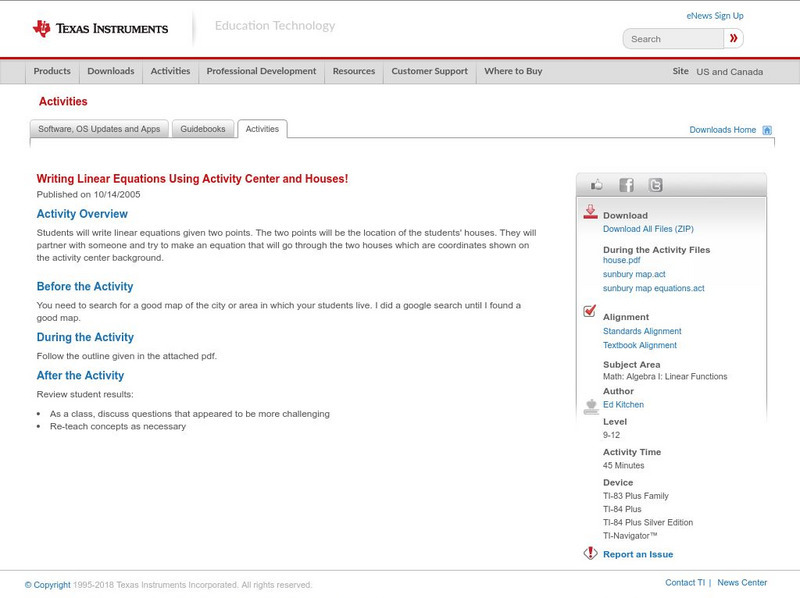Click into the Search text field
Viewport: 800px width, 598px height.
tap(674, 39)
